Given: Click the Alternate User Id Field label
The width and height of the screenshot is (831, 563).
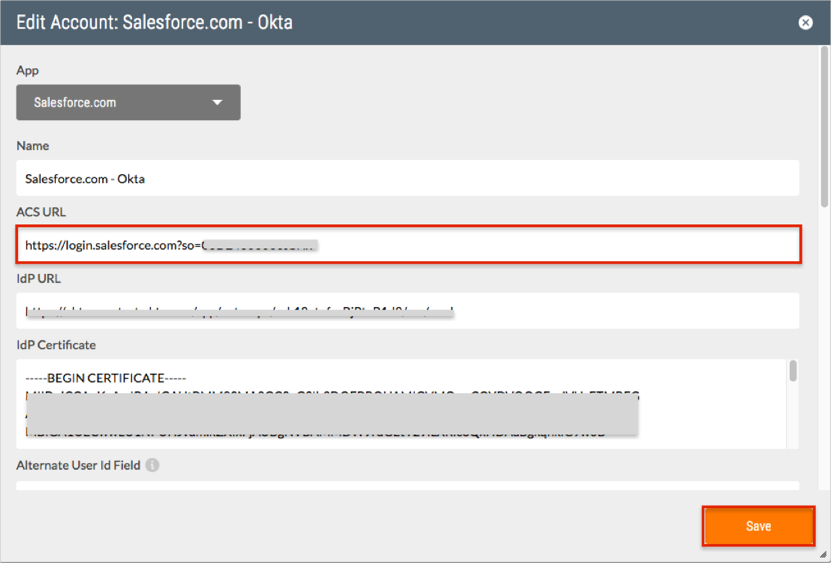Looking at the screenshot, I should pos(78,465).
